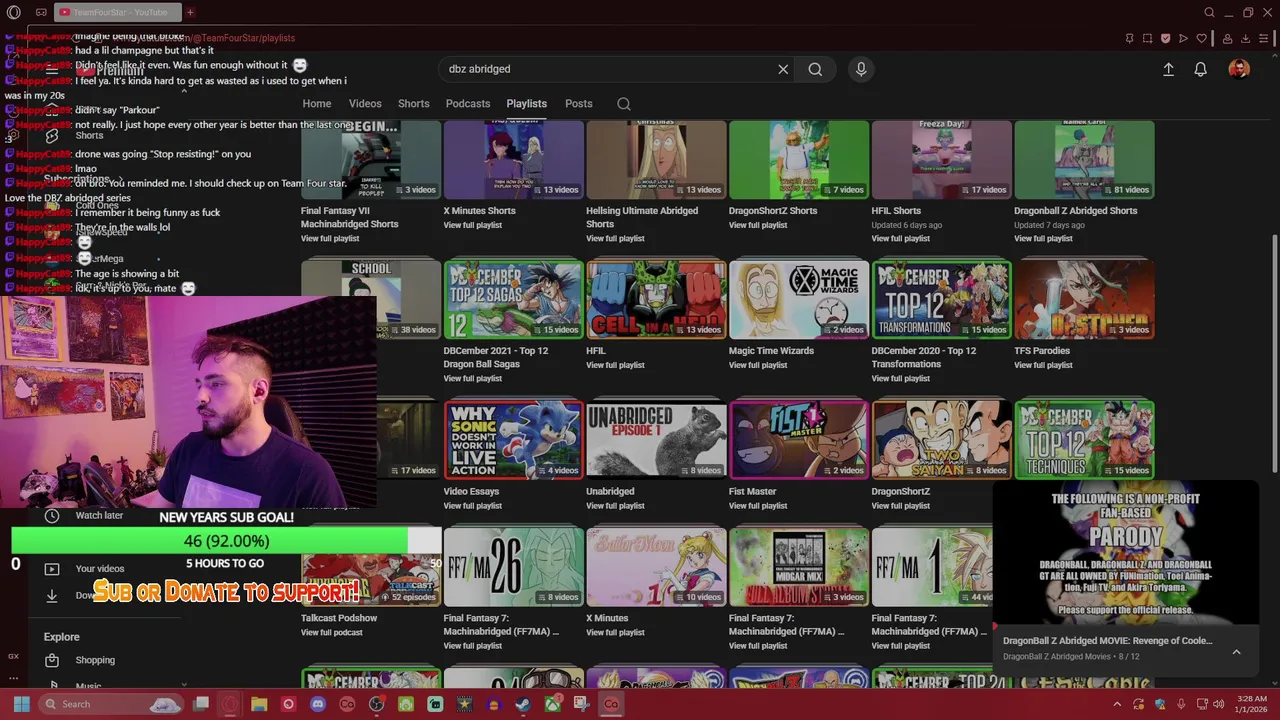Open Why Sonic Doesn't Work thumbnail
Screen dimensions: 1280x720
tap(513, 440)
